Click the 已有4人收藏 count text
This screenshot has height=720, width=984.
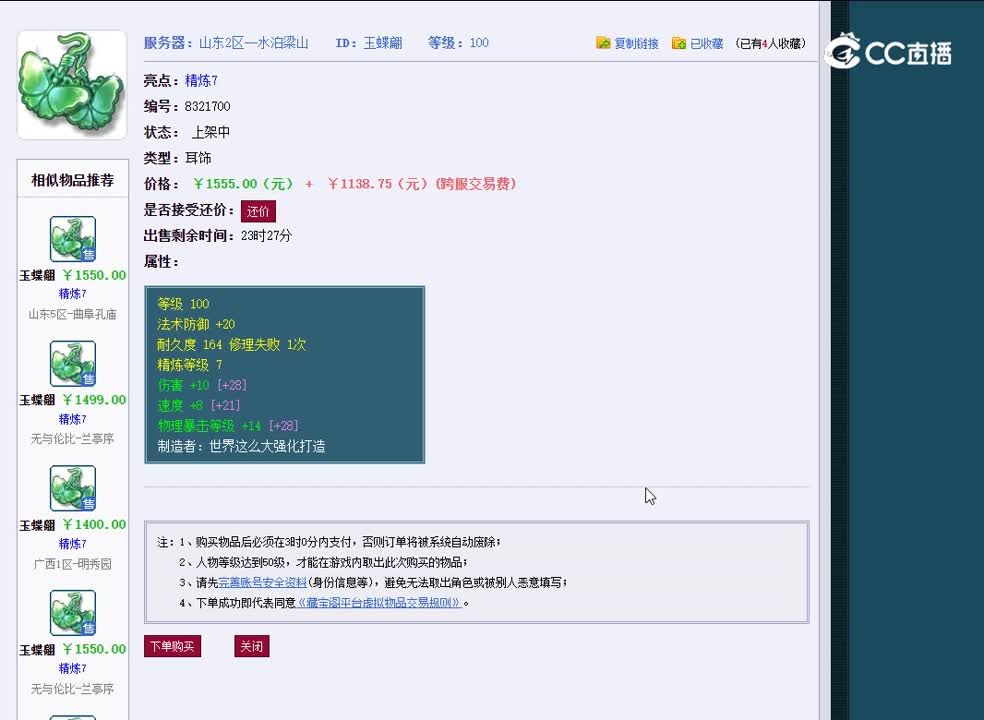point(770,43)
